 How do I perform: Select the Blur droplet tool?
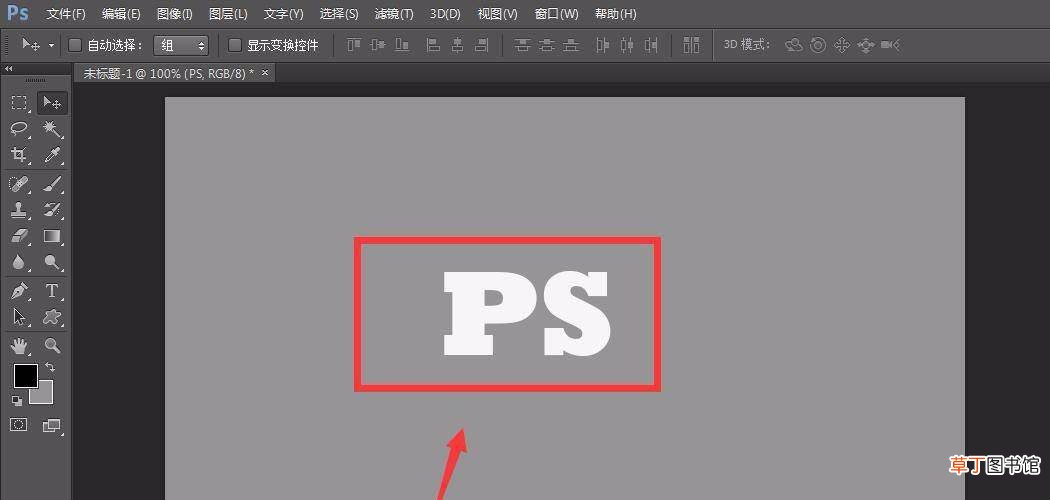19,262
